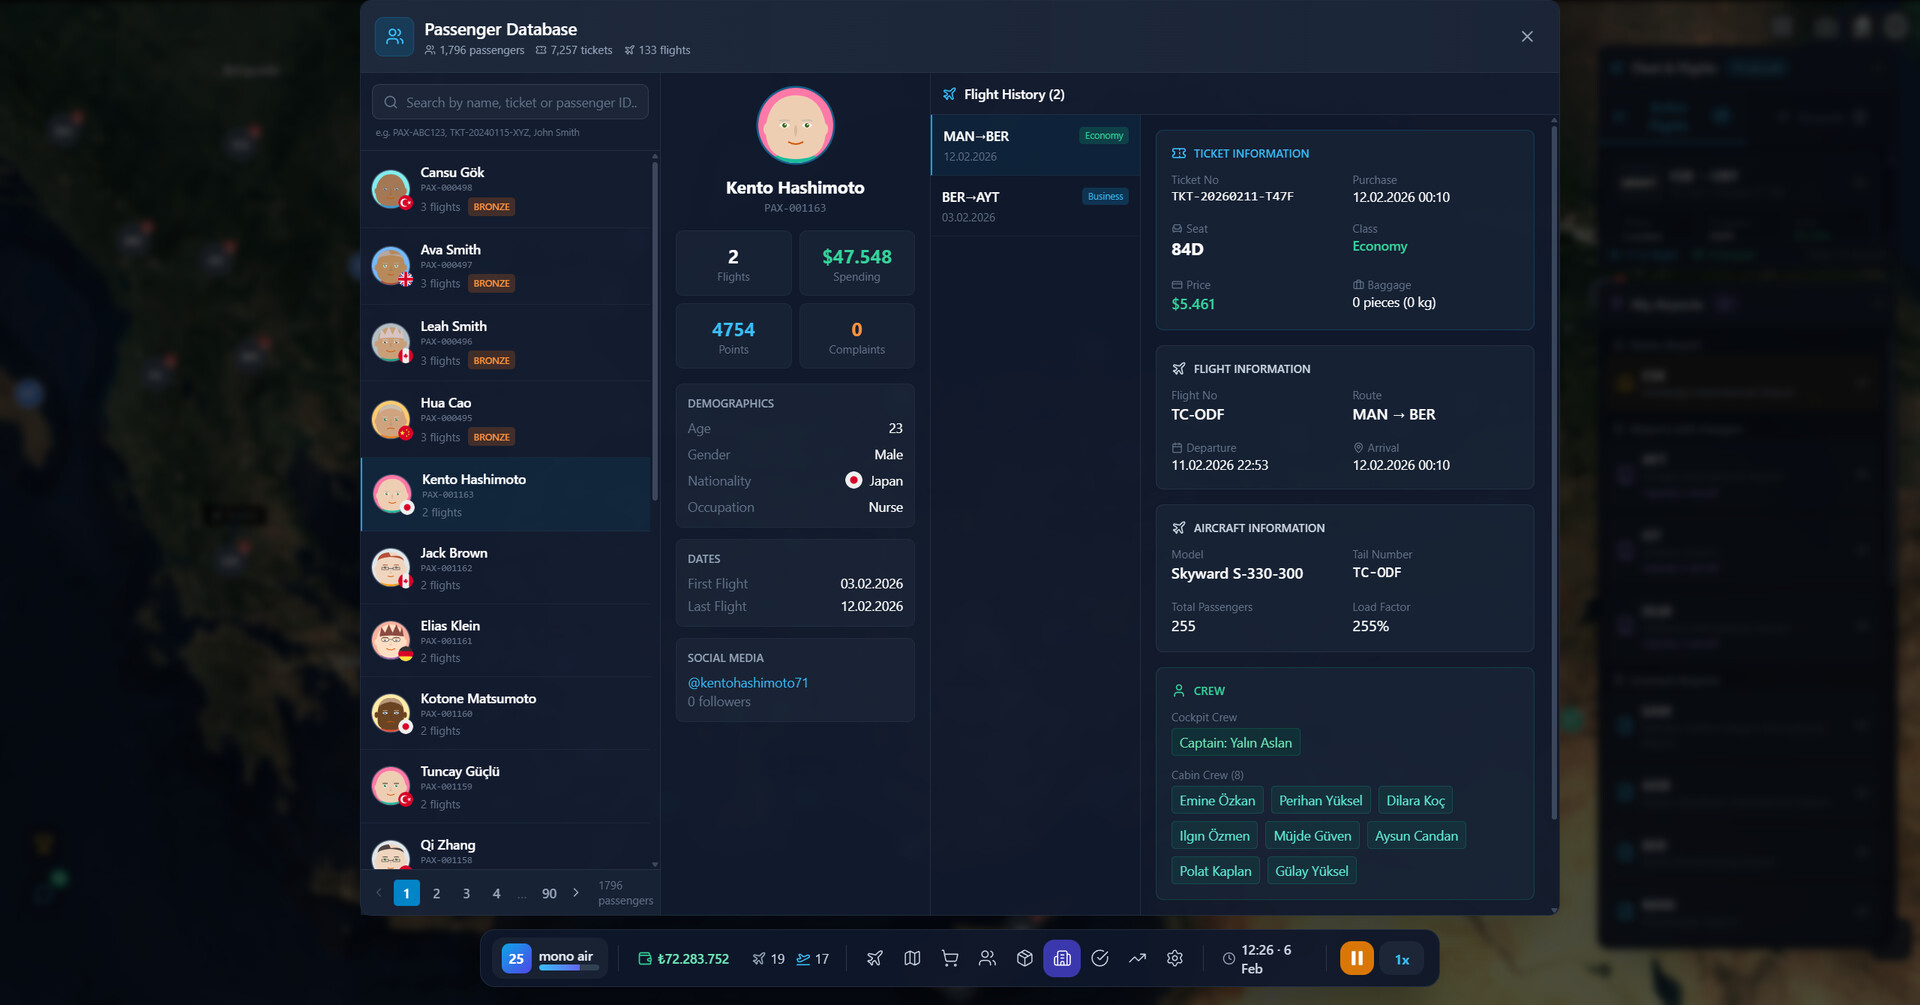
Task: Expand next passenger page with right chevron
Action: point(576,893)
